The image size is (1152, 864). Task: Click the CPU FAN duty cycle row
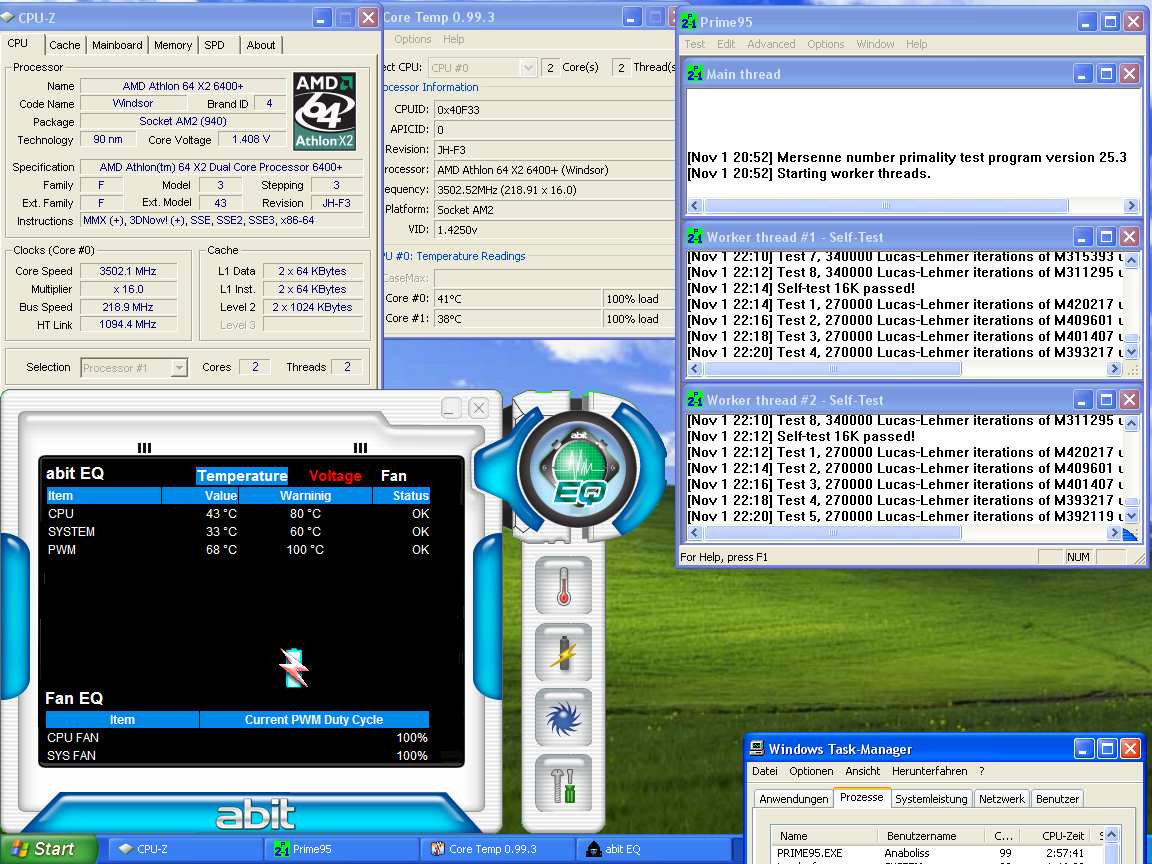237,738
